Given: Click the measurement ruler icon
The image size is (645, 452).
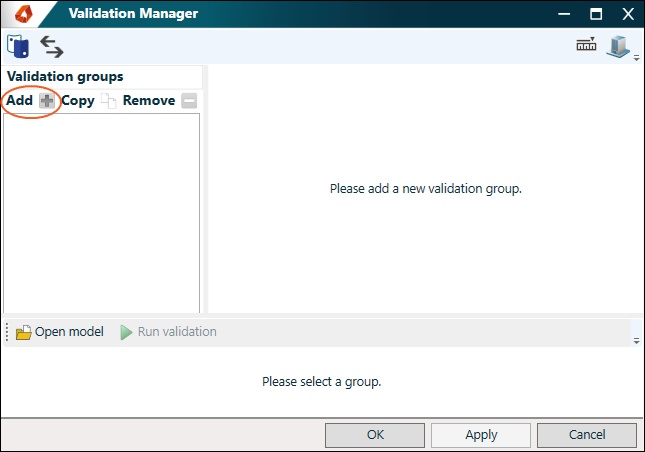Looking at the screenshot, I should 586,44.
